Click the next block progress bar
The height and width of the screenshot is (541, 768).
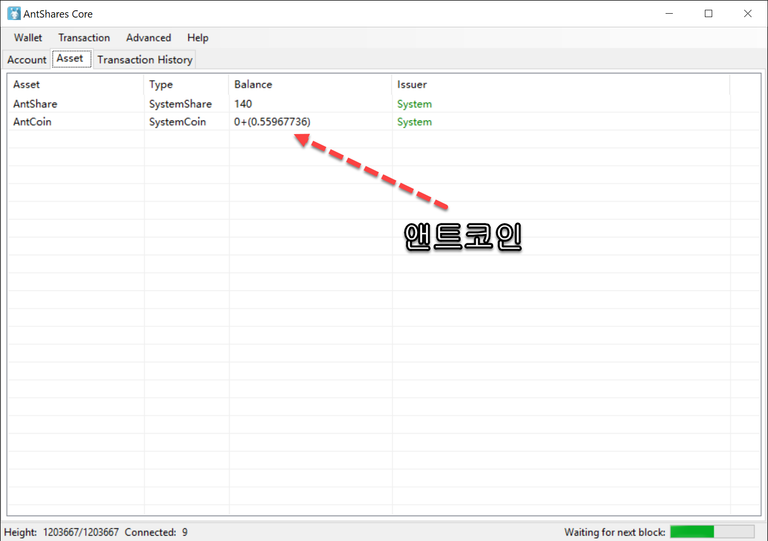[712, 532]
